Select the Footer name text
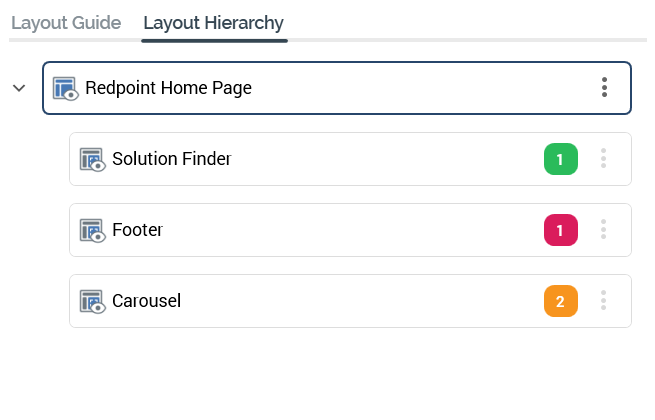 [x=137, y=230]
